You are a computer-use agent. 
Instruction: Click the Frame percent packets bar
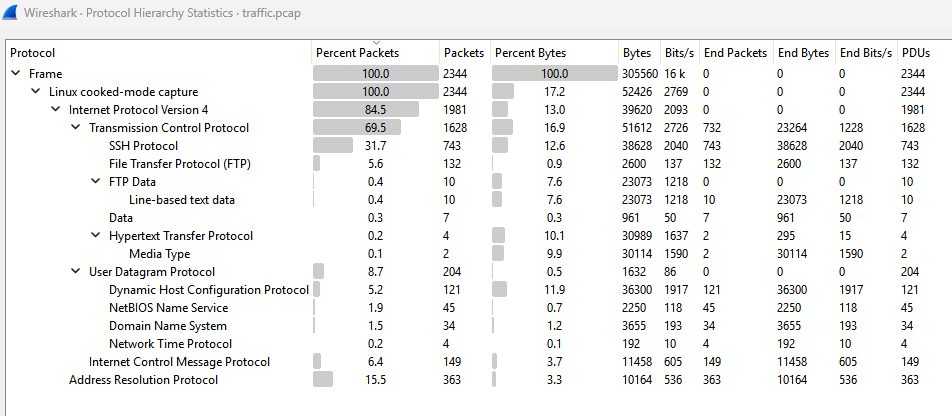click(376, 74)
